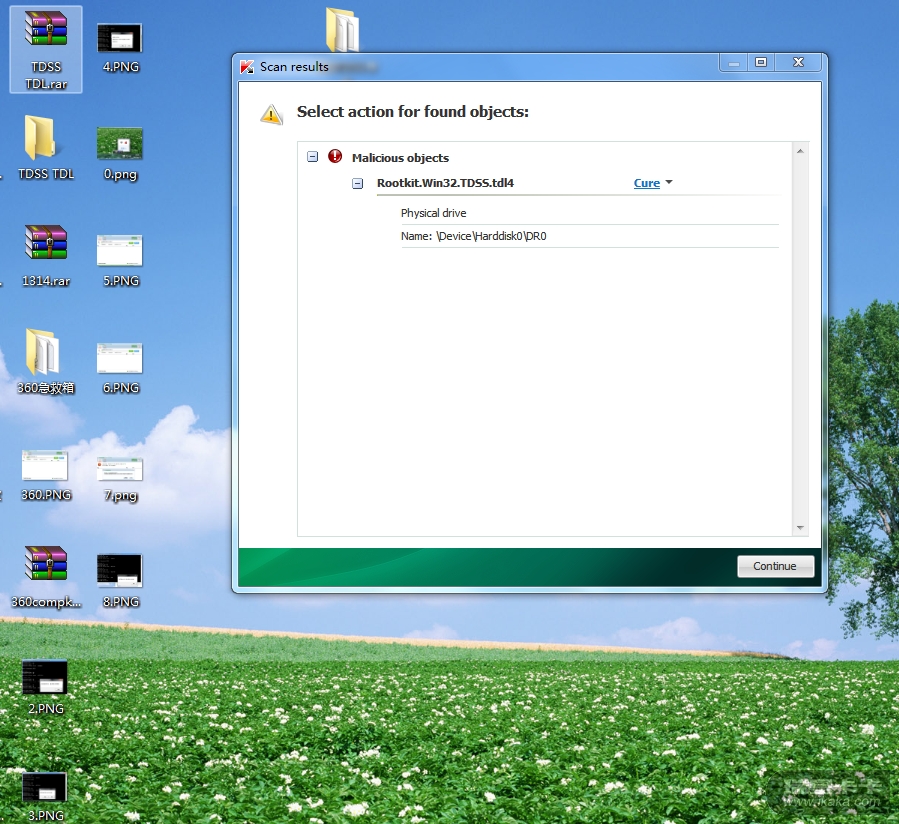Select the TDSS TDL folder icon
This screenshot has height=824, width=899.
point(40,139)
